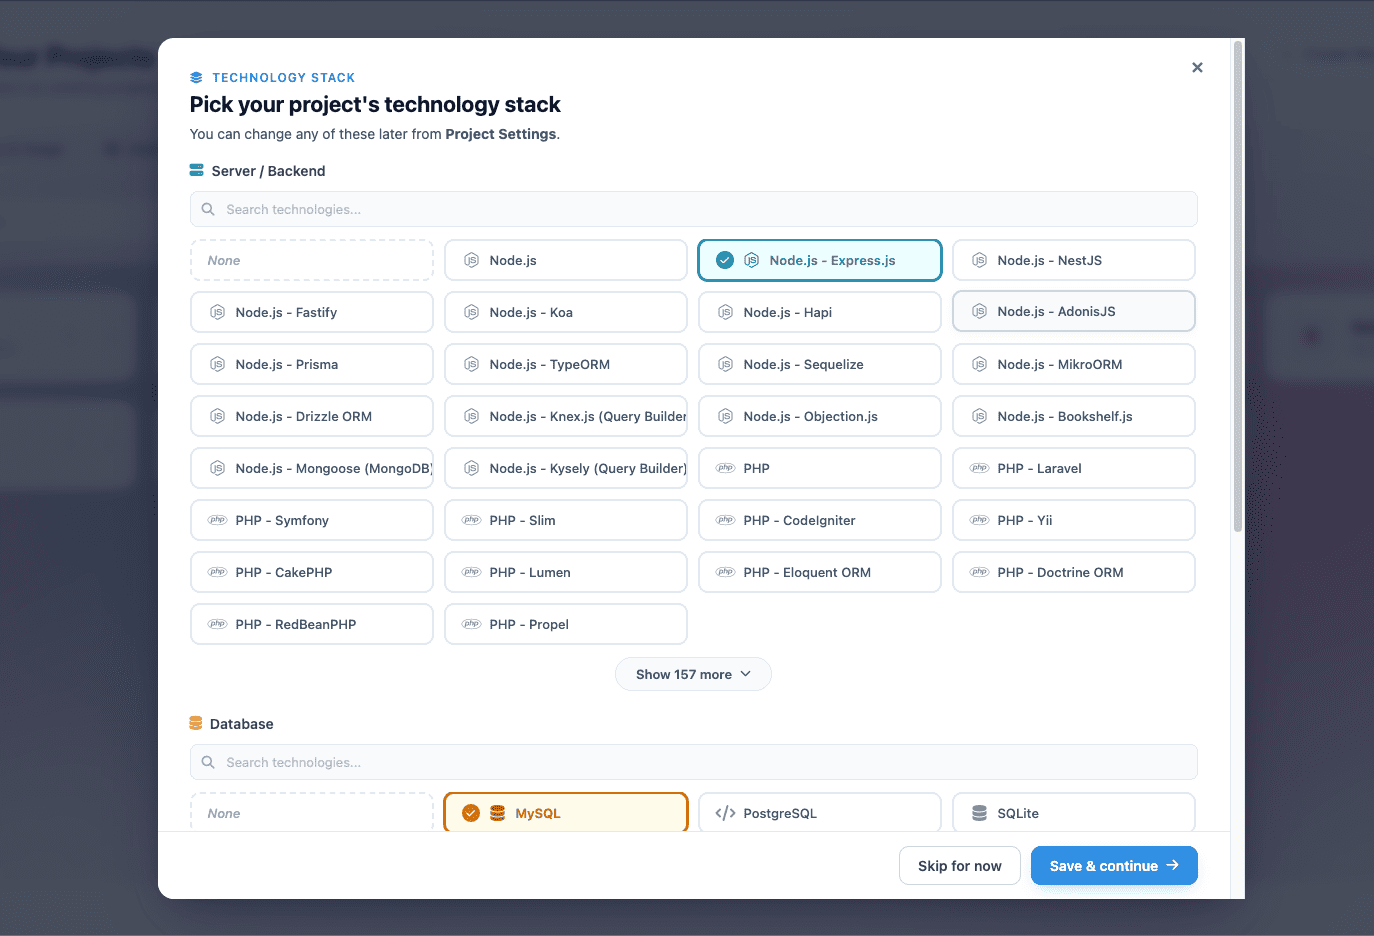This screenshot has width=1374, height=936.
Task: Click the Node.js icon beside AdonisJS
Action: [979, 311]
